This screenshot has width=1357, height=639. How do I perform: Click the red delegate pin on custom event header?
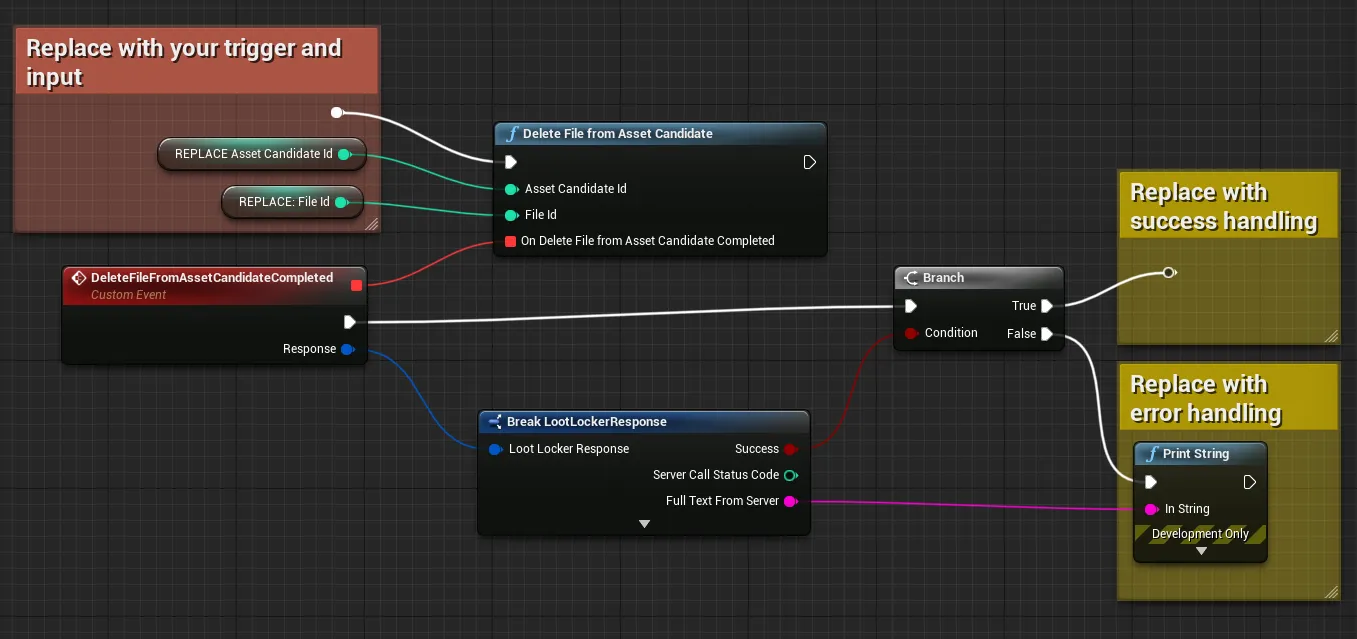tap(356, 286)
